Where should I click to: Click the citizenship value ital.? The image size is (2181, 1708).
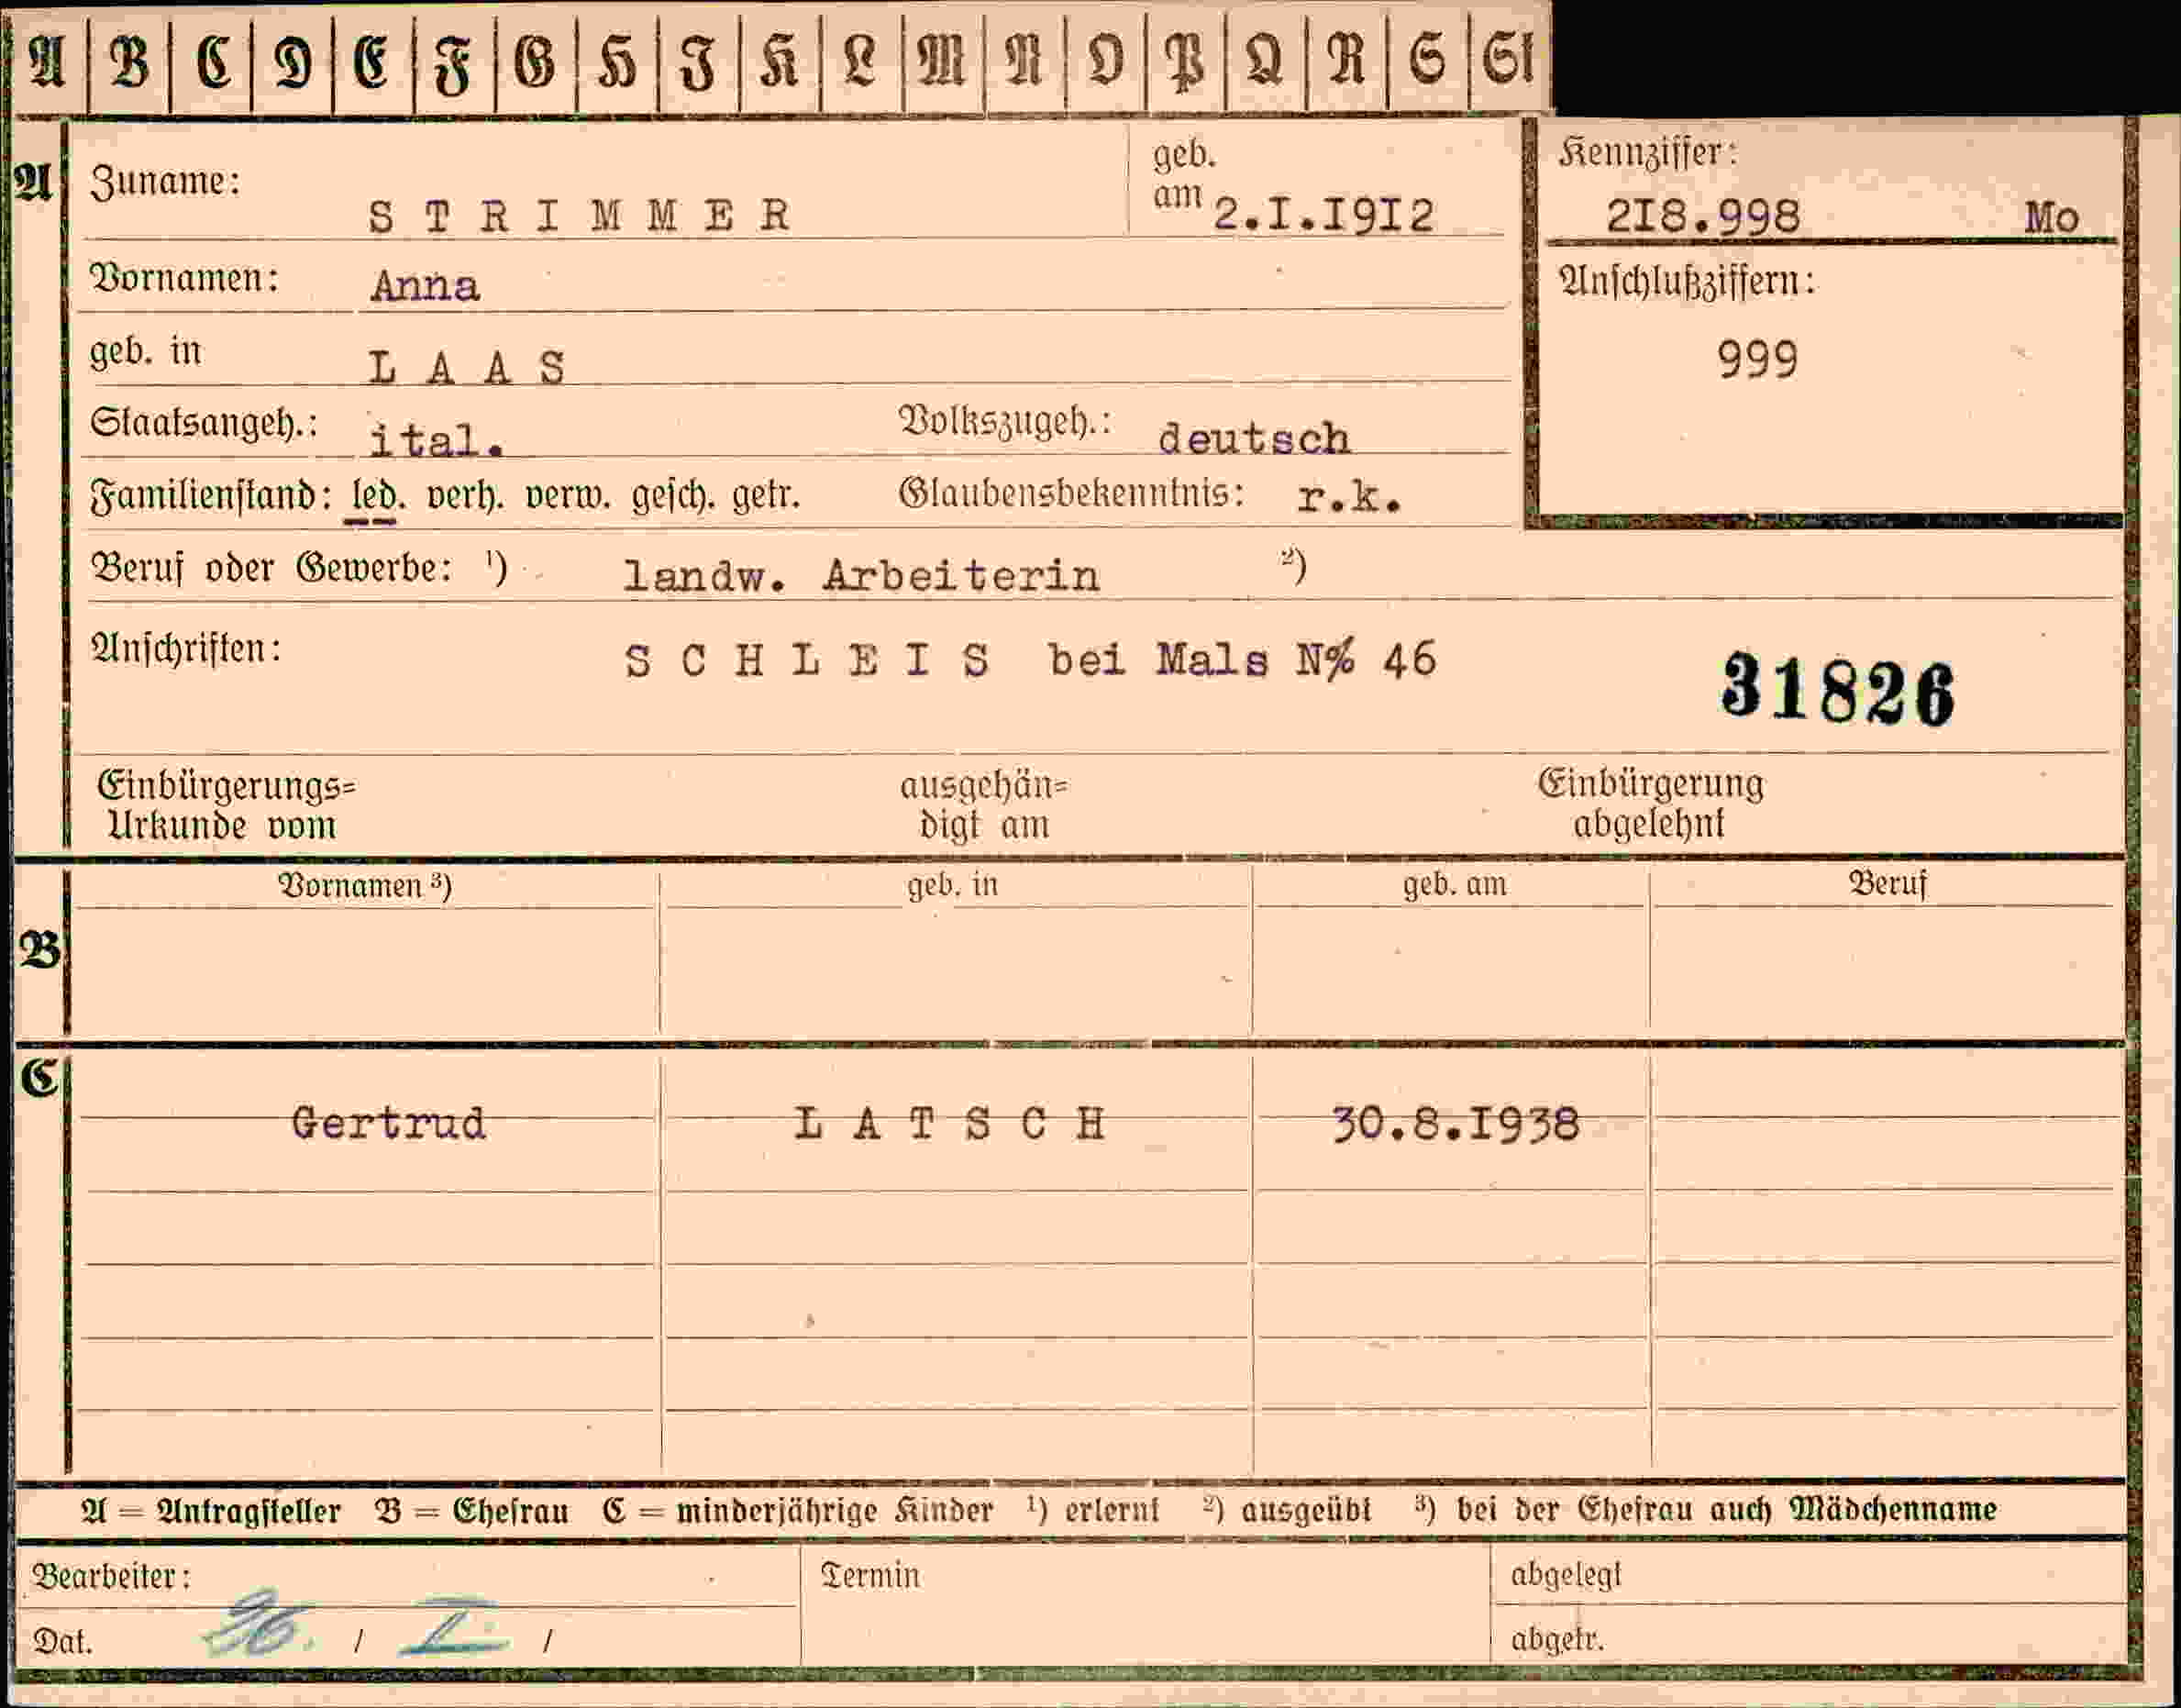[436, 440]
